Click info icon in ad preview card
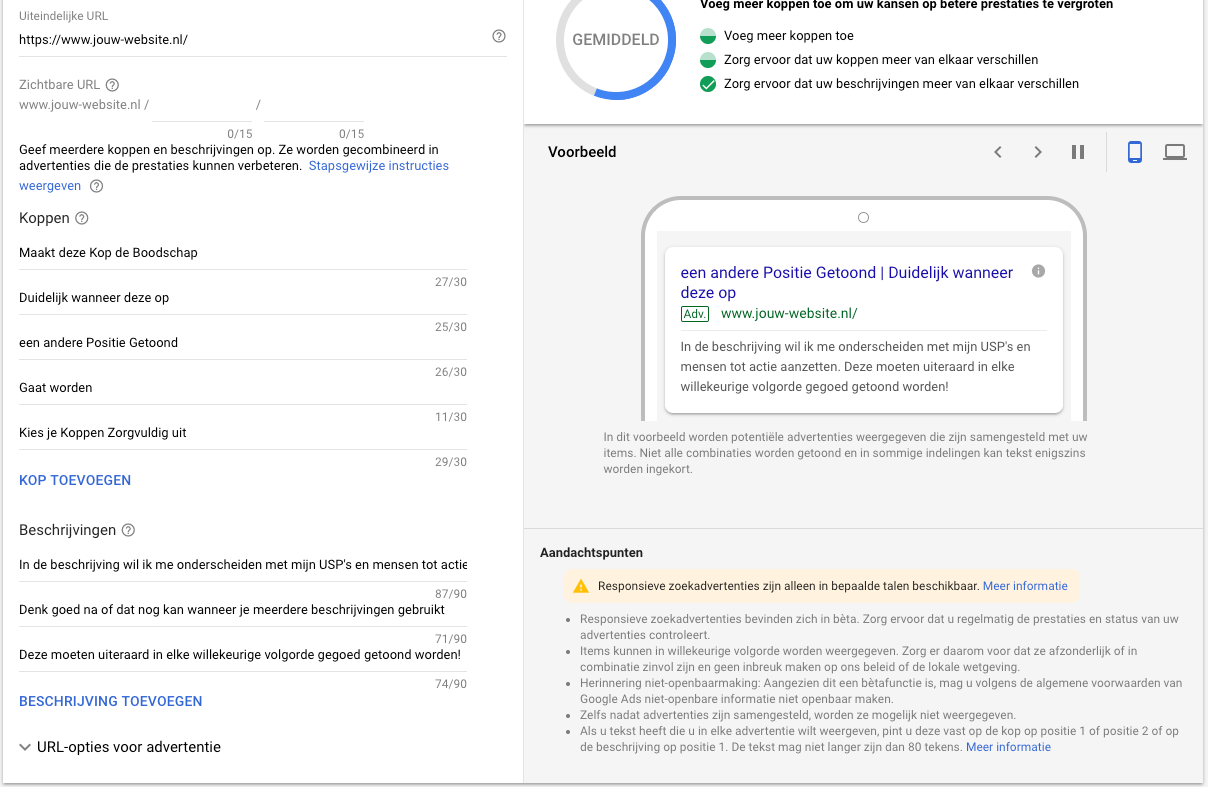 1038,271
